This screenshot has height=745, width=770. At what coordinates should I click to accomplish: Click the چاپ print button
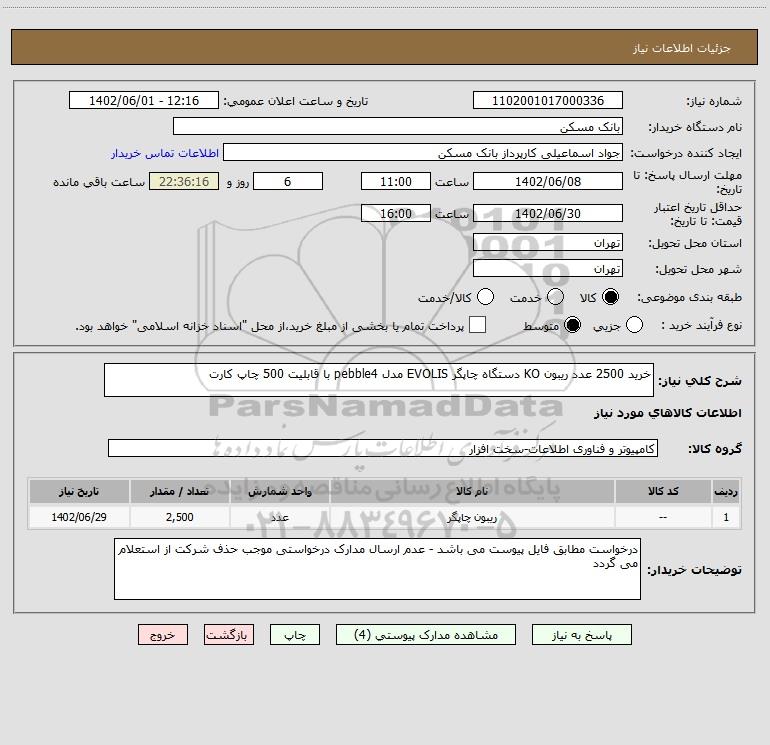coord(295,635)
